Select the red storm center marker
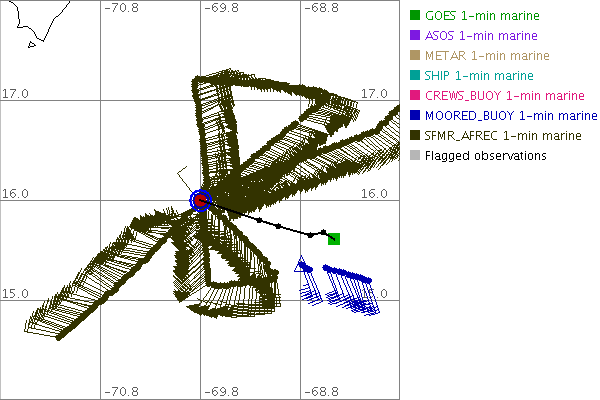 201,201
